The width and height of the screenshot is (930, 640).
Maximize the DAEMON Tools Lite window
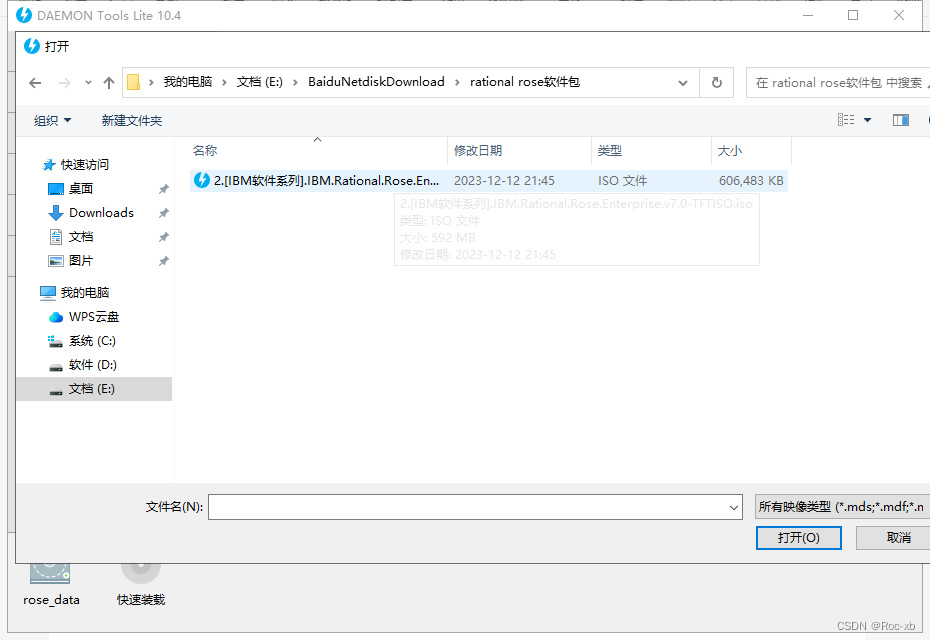click(x=853, y=15)
